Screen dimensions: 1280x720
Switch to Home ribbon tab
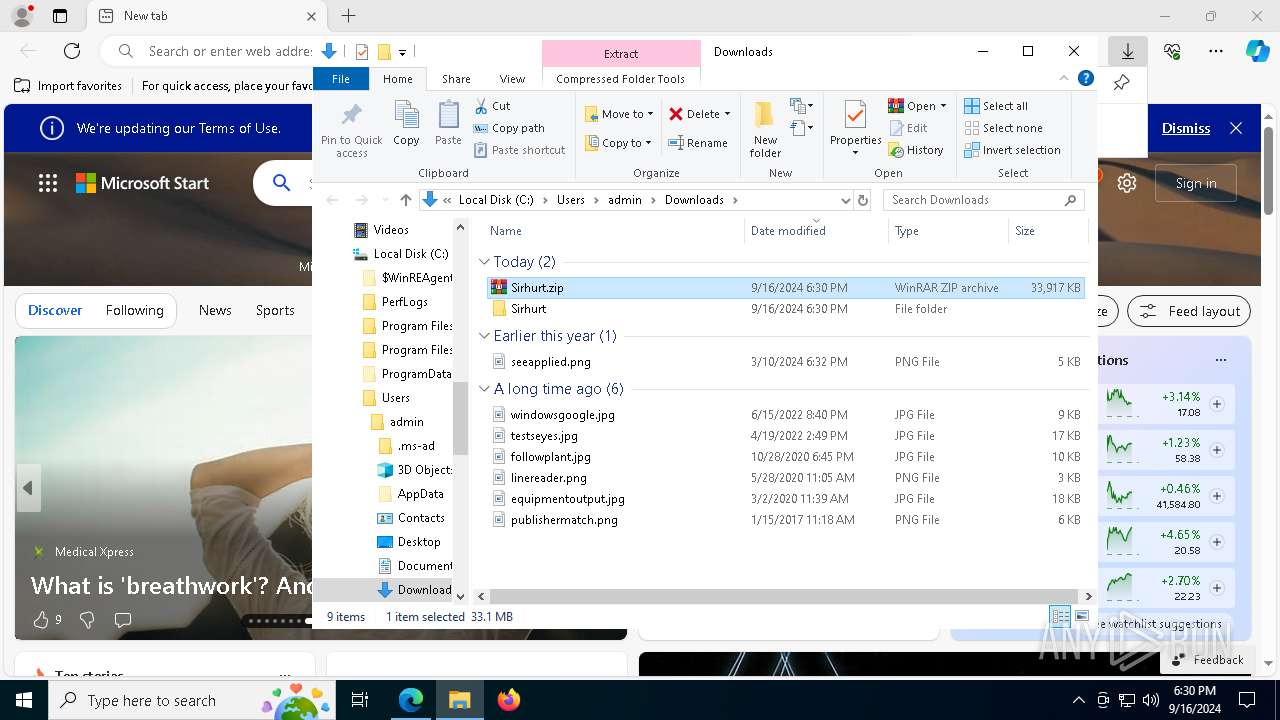397,79
